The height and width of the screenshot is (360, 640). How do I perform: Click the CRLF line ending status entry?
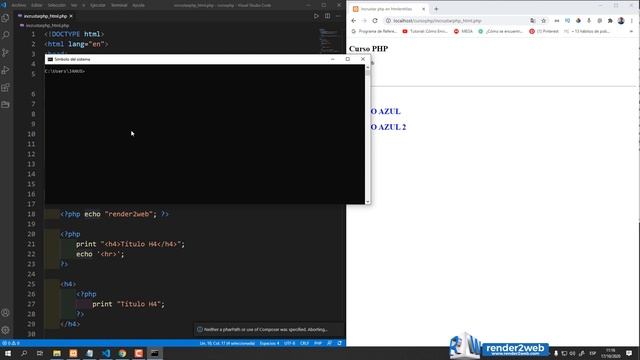[x=304, y=343]
